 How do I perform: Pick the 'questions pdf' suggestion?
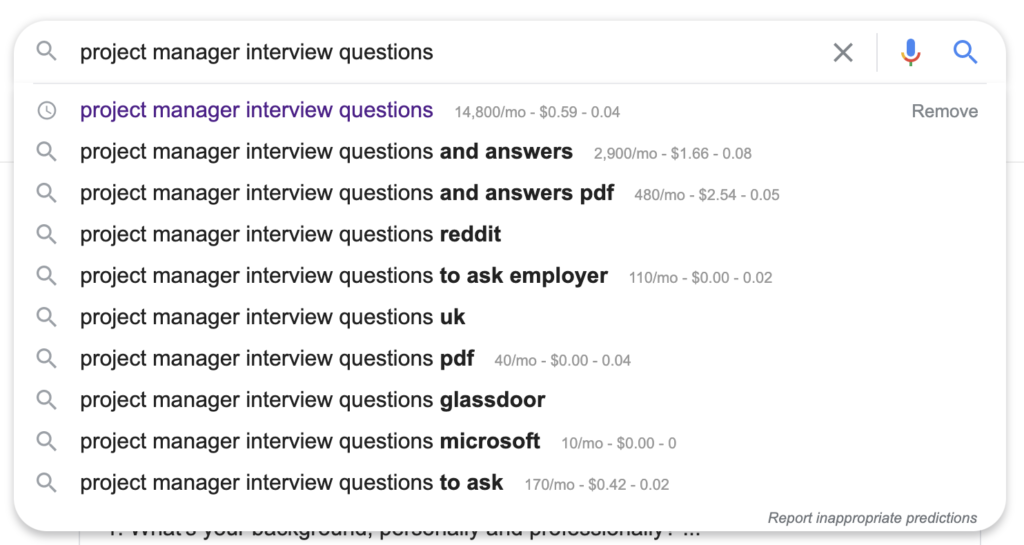click(x=277, y=358)
